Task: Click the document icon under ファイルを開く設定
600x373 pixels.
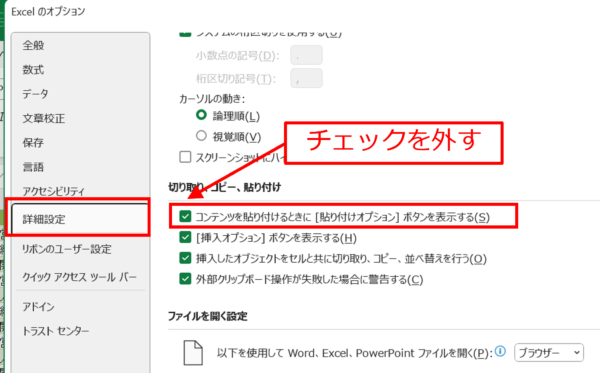Action: point(193,352)
